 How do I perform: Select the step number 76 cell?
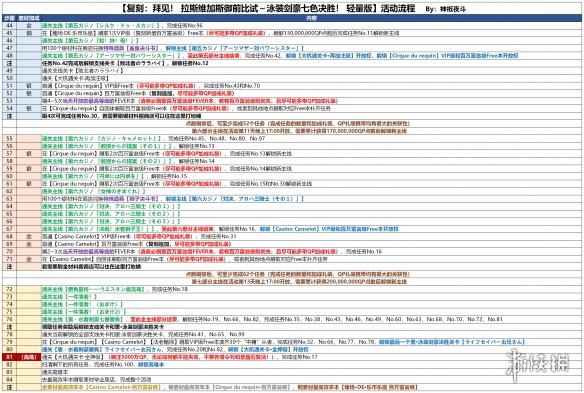point(9,319)
